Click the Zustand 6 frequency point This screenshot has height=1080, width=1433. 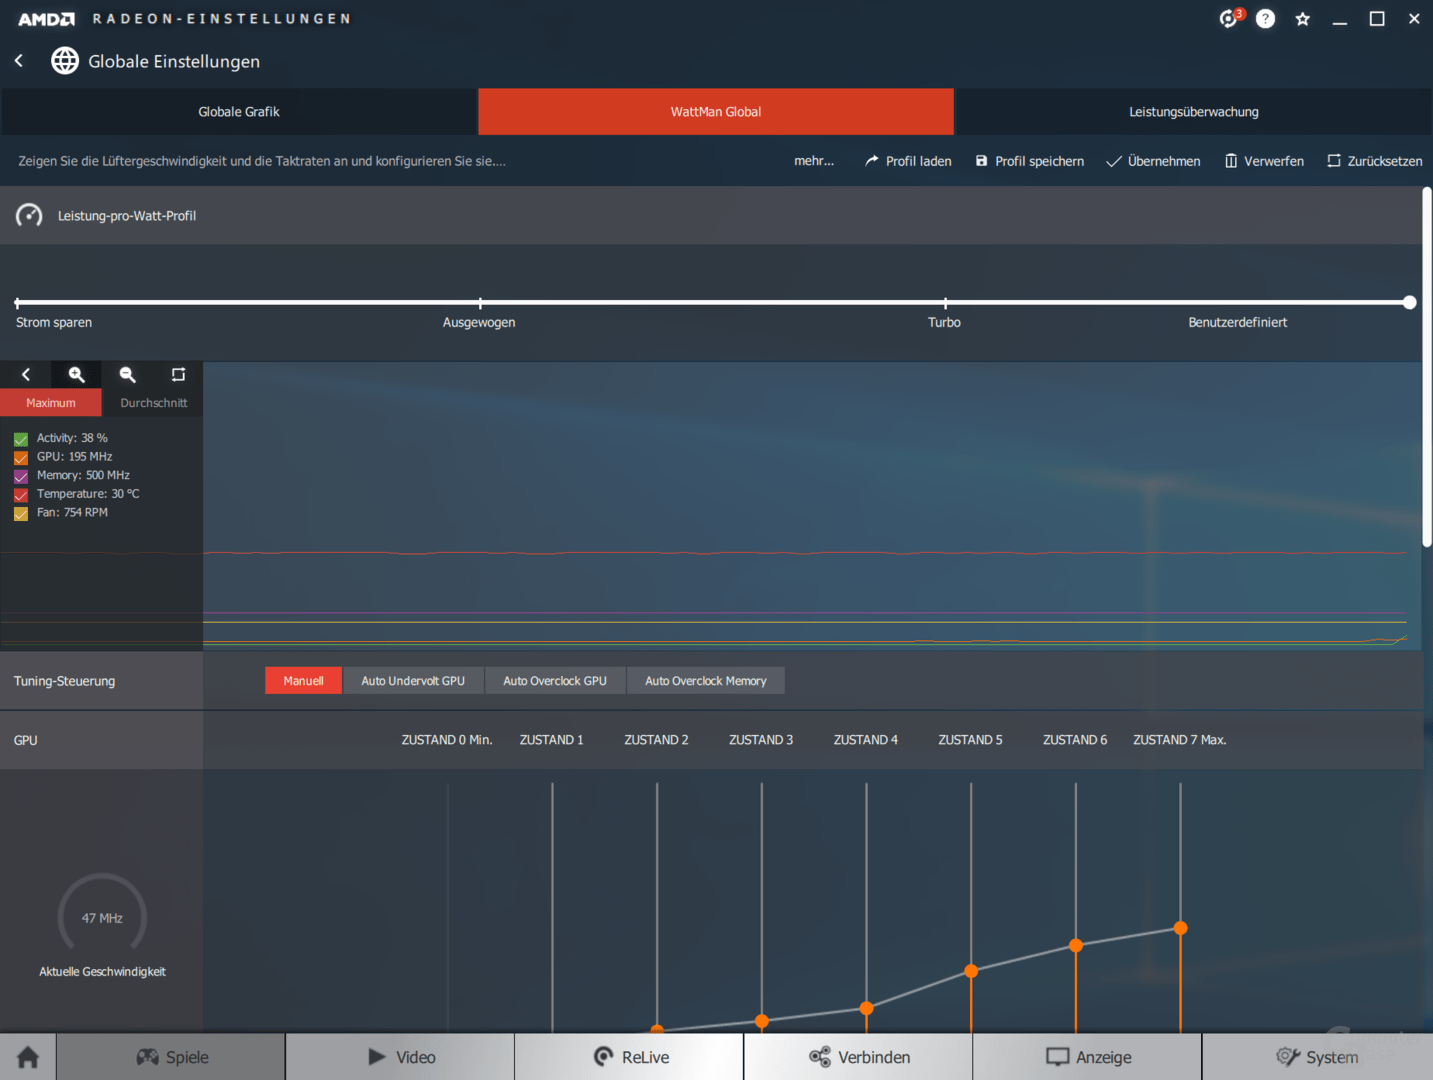tap(1076, 945)
